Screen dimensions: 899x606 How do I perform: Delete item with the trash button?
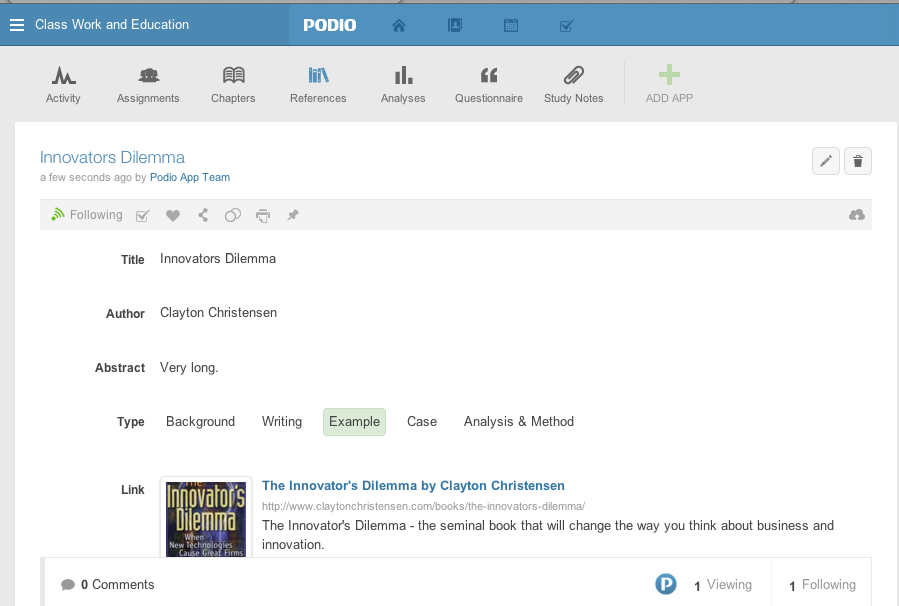point(858,161)
